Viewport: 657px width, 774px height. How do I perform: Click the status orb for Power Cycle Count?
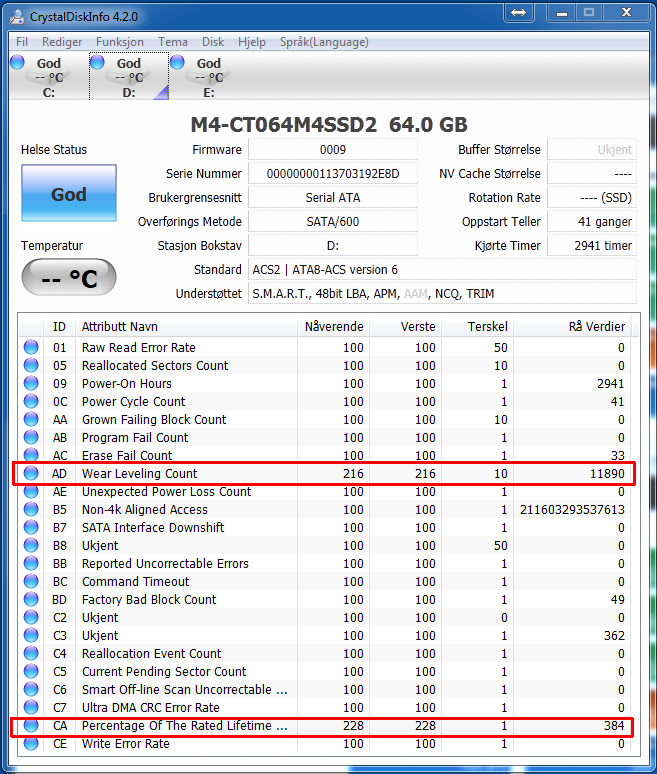(x=31, y=401)
